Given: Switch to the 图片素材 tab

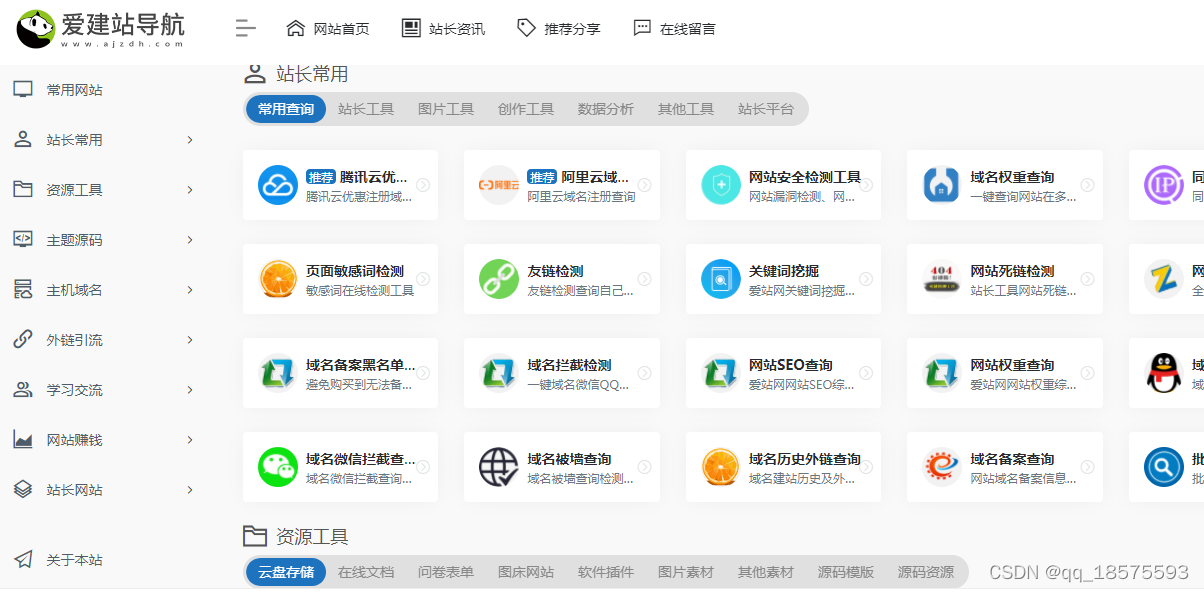Looking at the screenshot, I should [686, 572].
